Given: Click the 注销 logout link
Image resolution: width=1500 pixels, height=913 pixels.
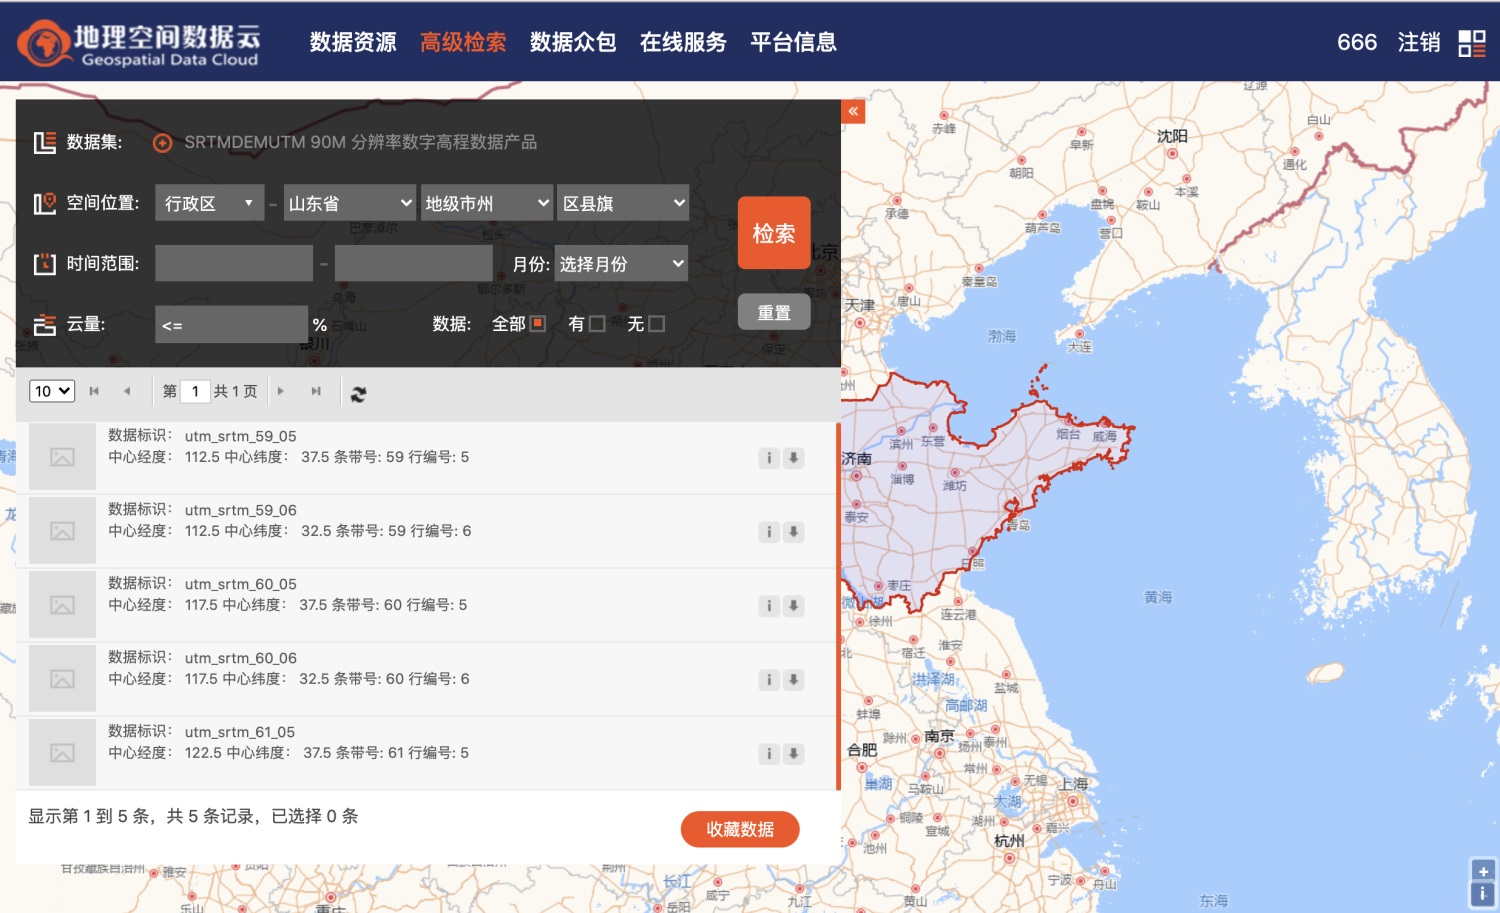Looking at the screenshot, I should pos(1419,42).
